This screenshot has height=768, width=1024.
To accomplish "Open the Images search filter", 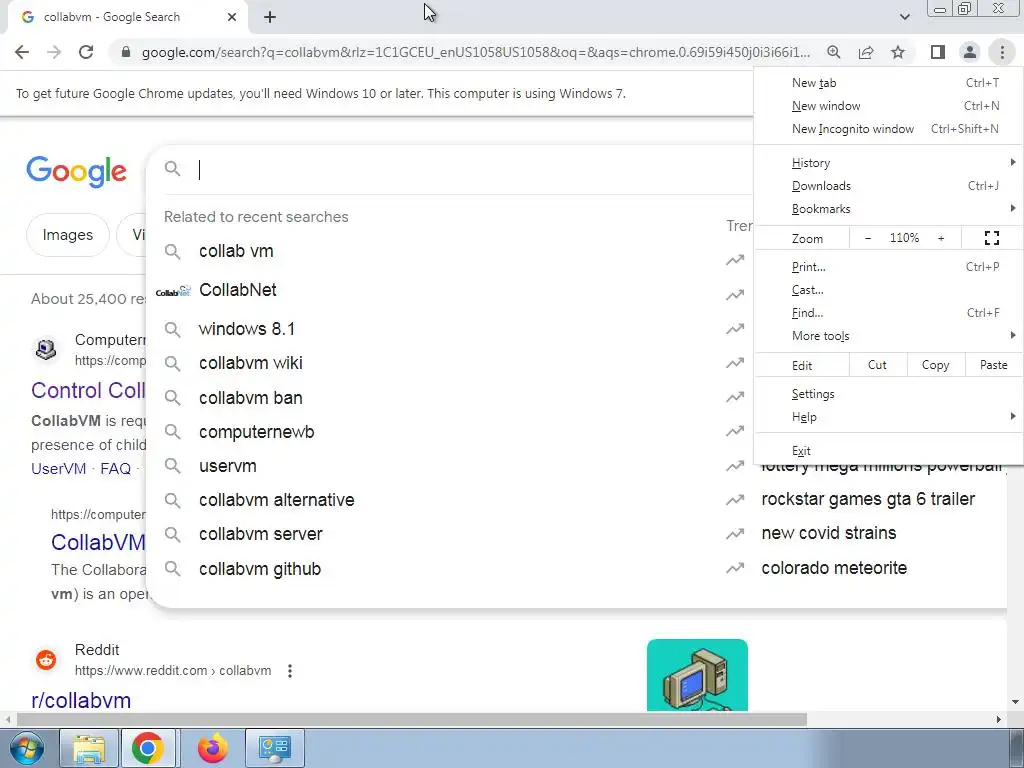I will [x=68, y=235].
